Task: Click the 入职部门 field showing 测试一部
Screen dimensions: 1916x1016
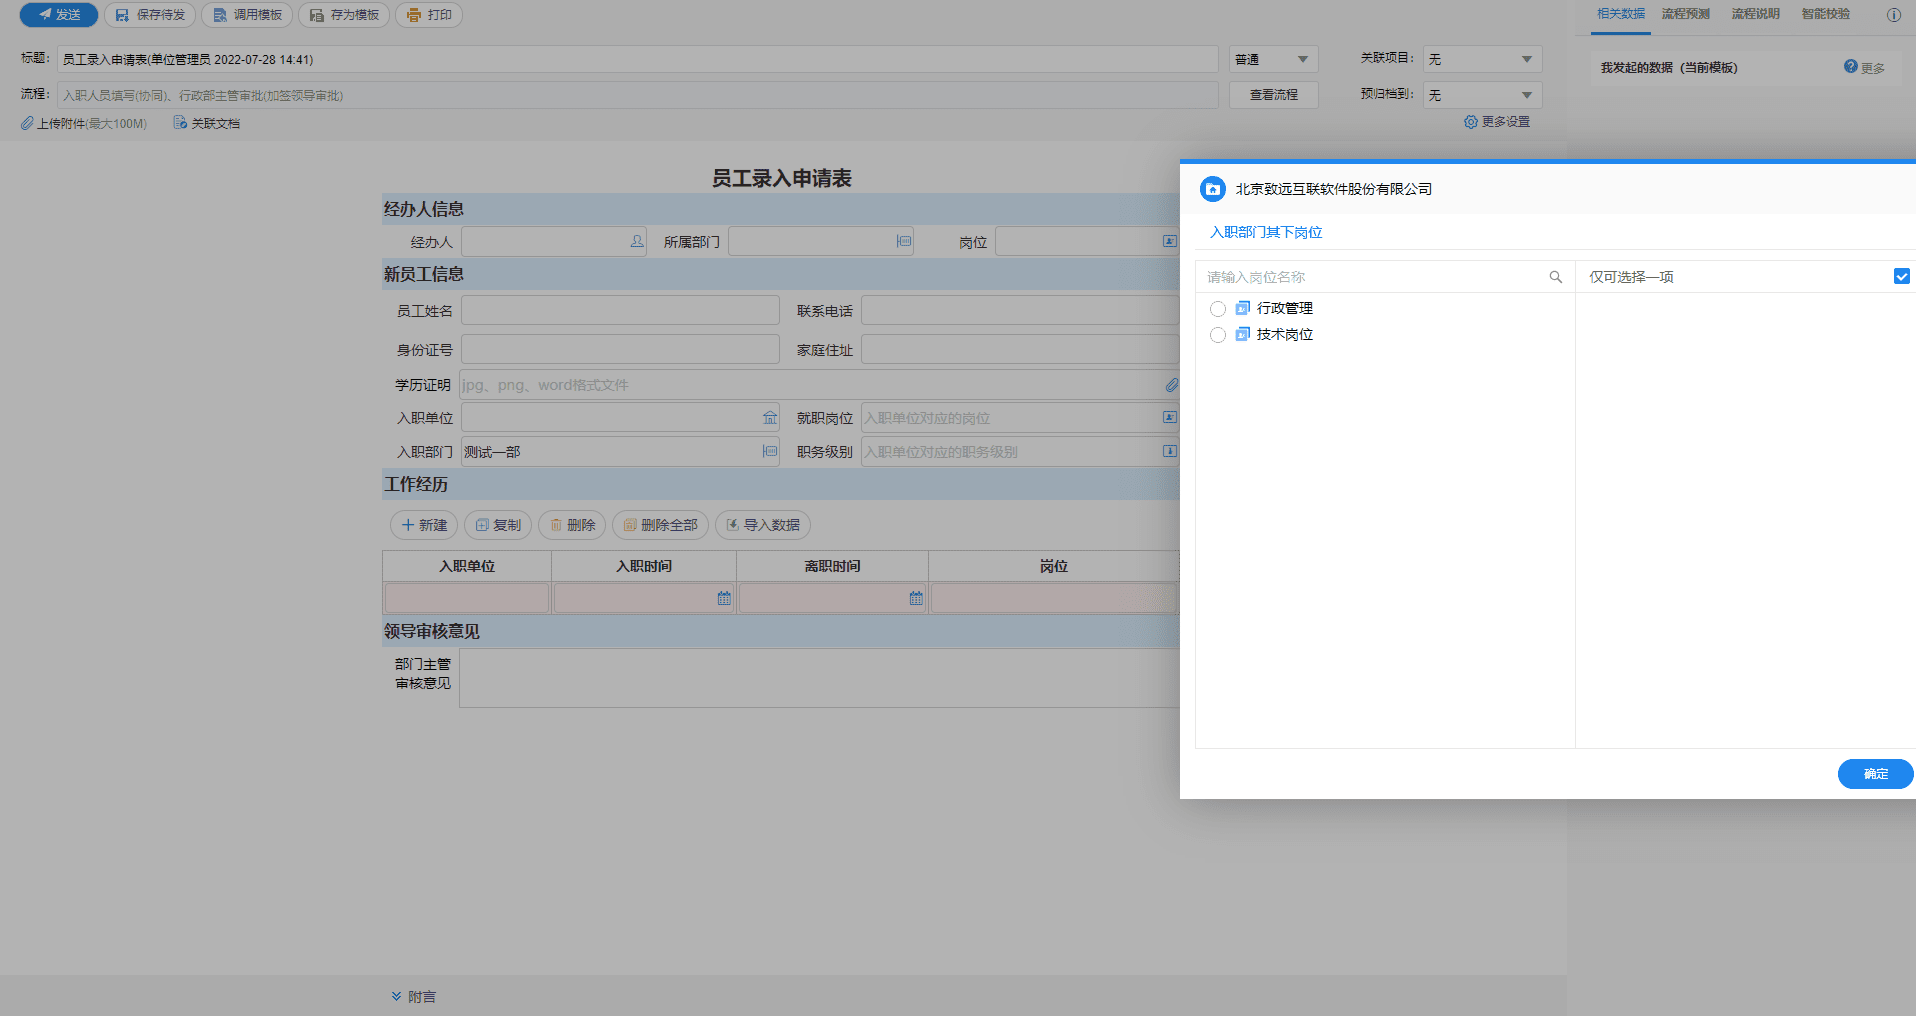Action: 620,452
